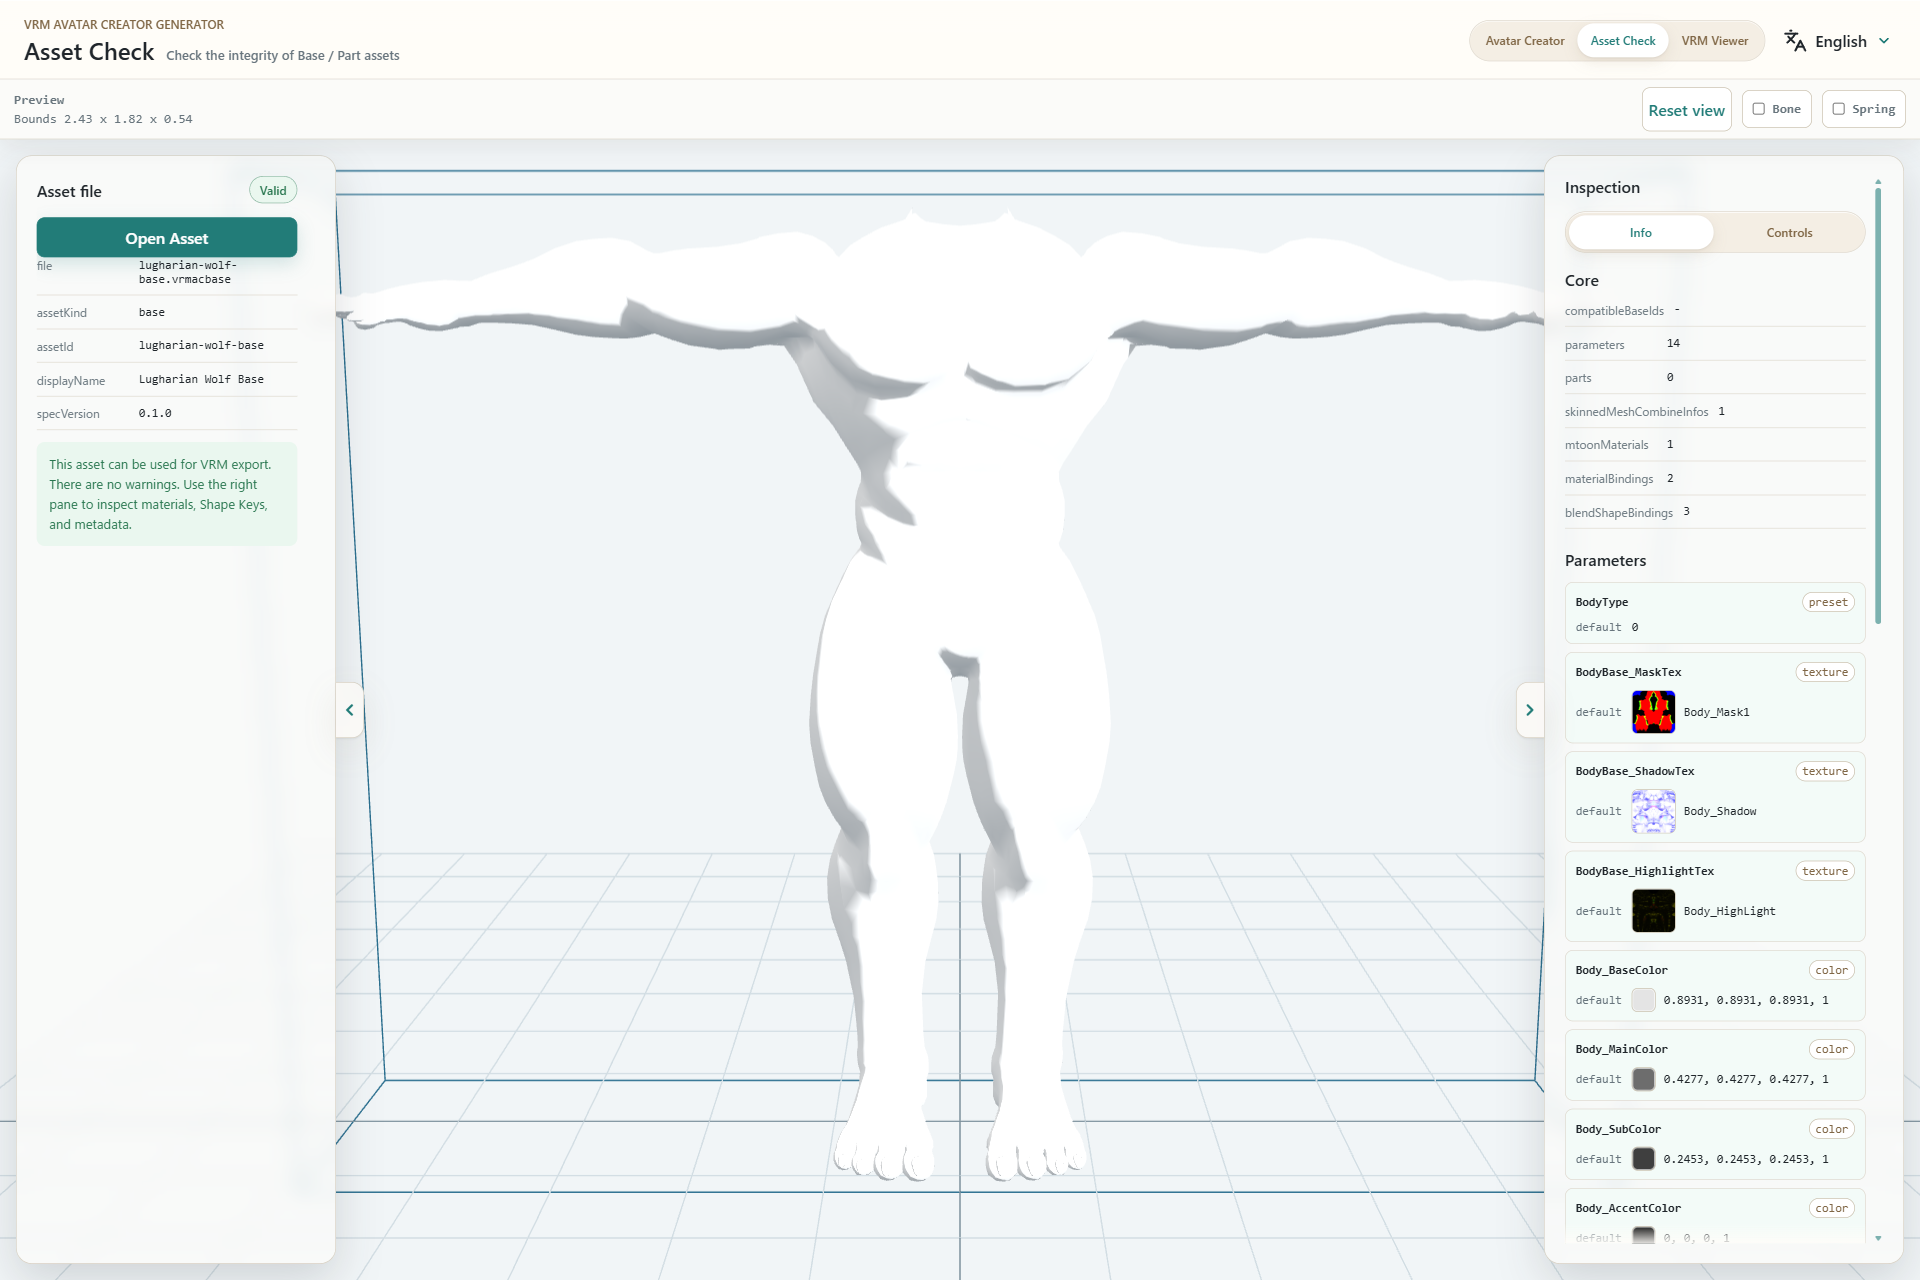Click the translate language icon
Viewport: 1920px width, 1280px height.
tap(1795, 41)
